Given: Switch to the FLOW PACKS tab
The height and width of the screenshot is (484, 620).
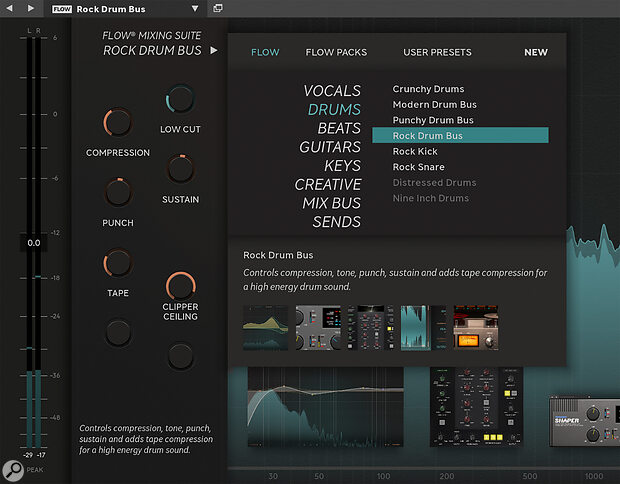Looking at the screenshot, I should [336, 52].
